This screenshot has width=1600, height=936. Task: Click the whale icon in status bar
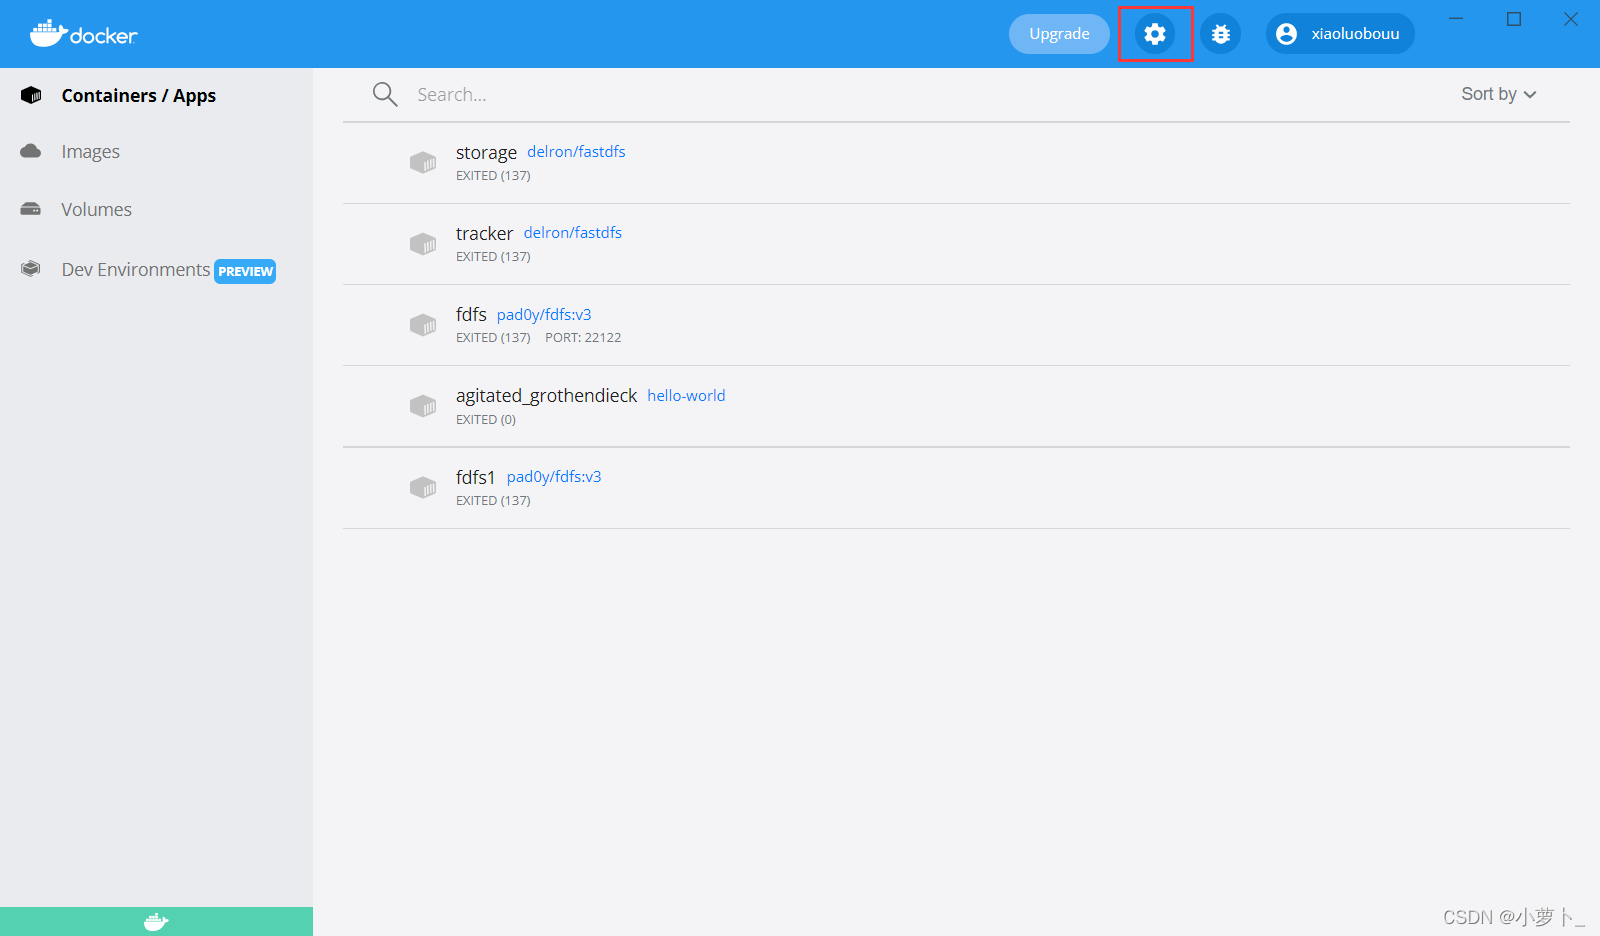point(156,921)
